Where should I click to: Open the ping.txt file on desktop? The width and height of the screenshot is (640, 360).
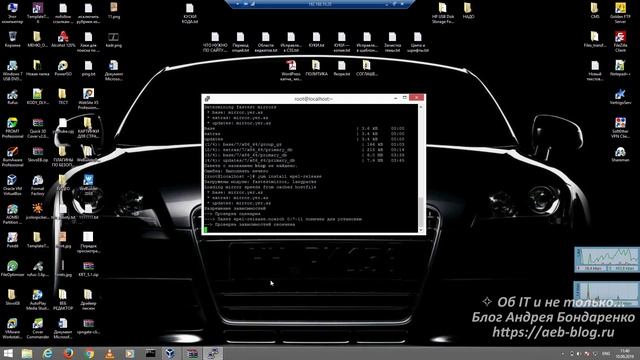pos(88,68)
